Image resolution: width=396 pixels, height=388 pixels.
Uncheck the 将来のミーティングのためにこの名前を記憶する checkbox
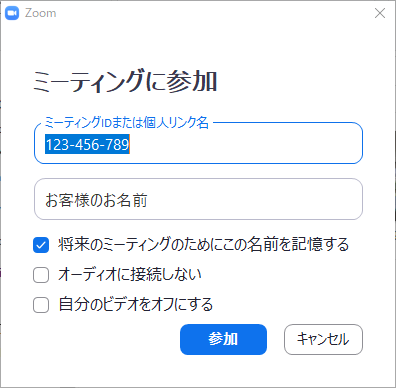point(41,245)
